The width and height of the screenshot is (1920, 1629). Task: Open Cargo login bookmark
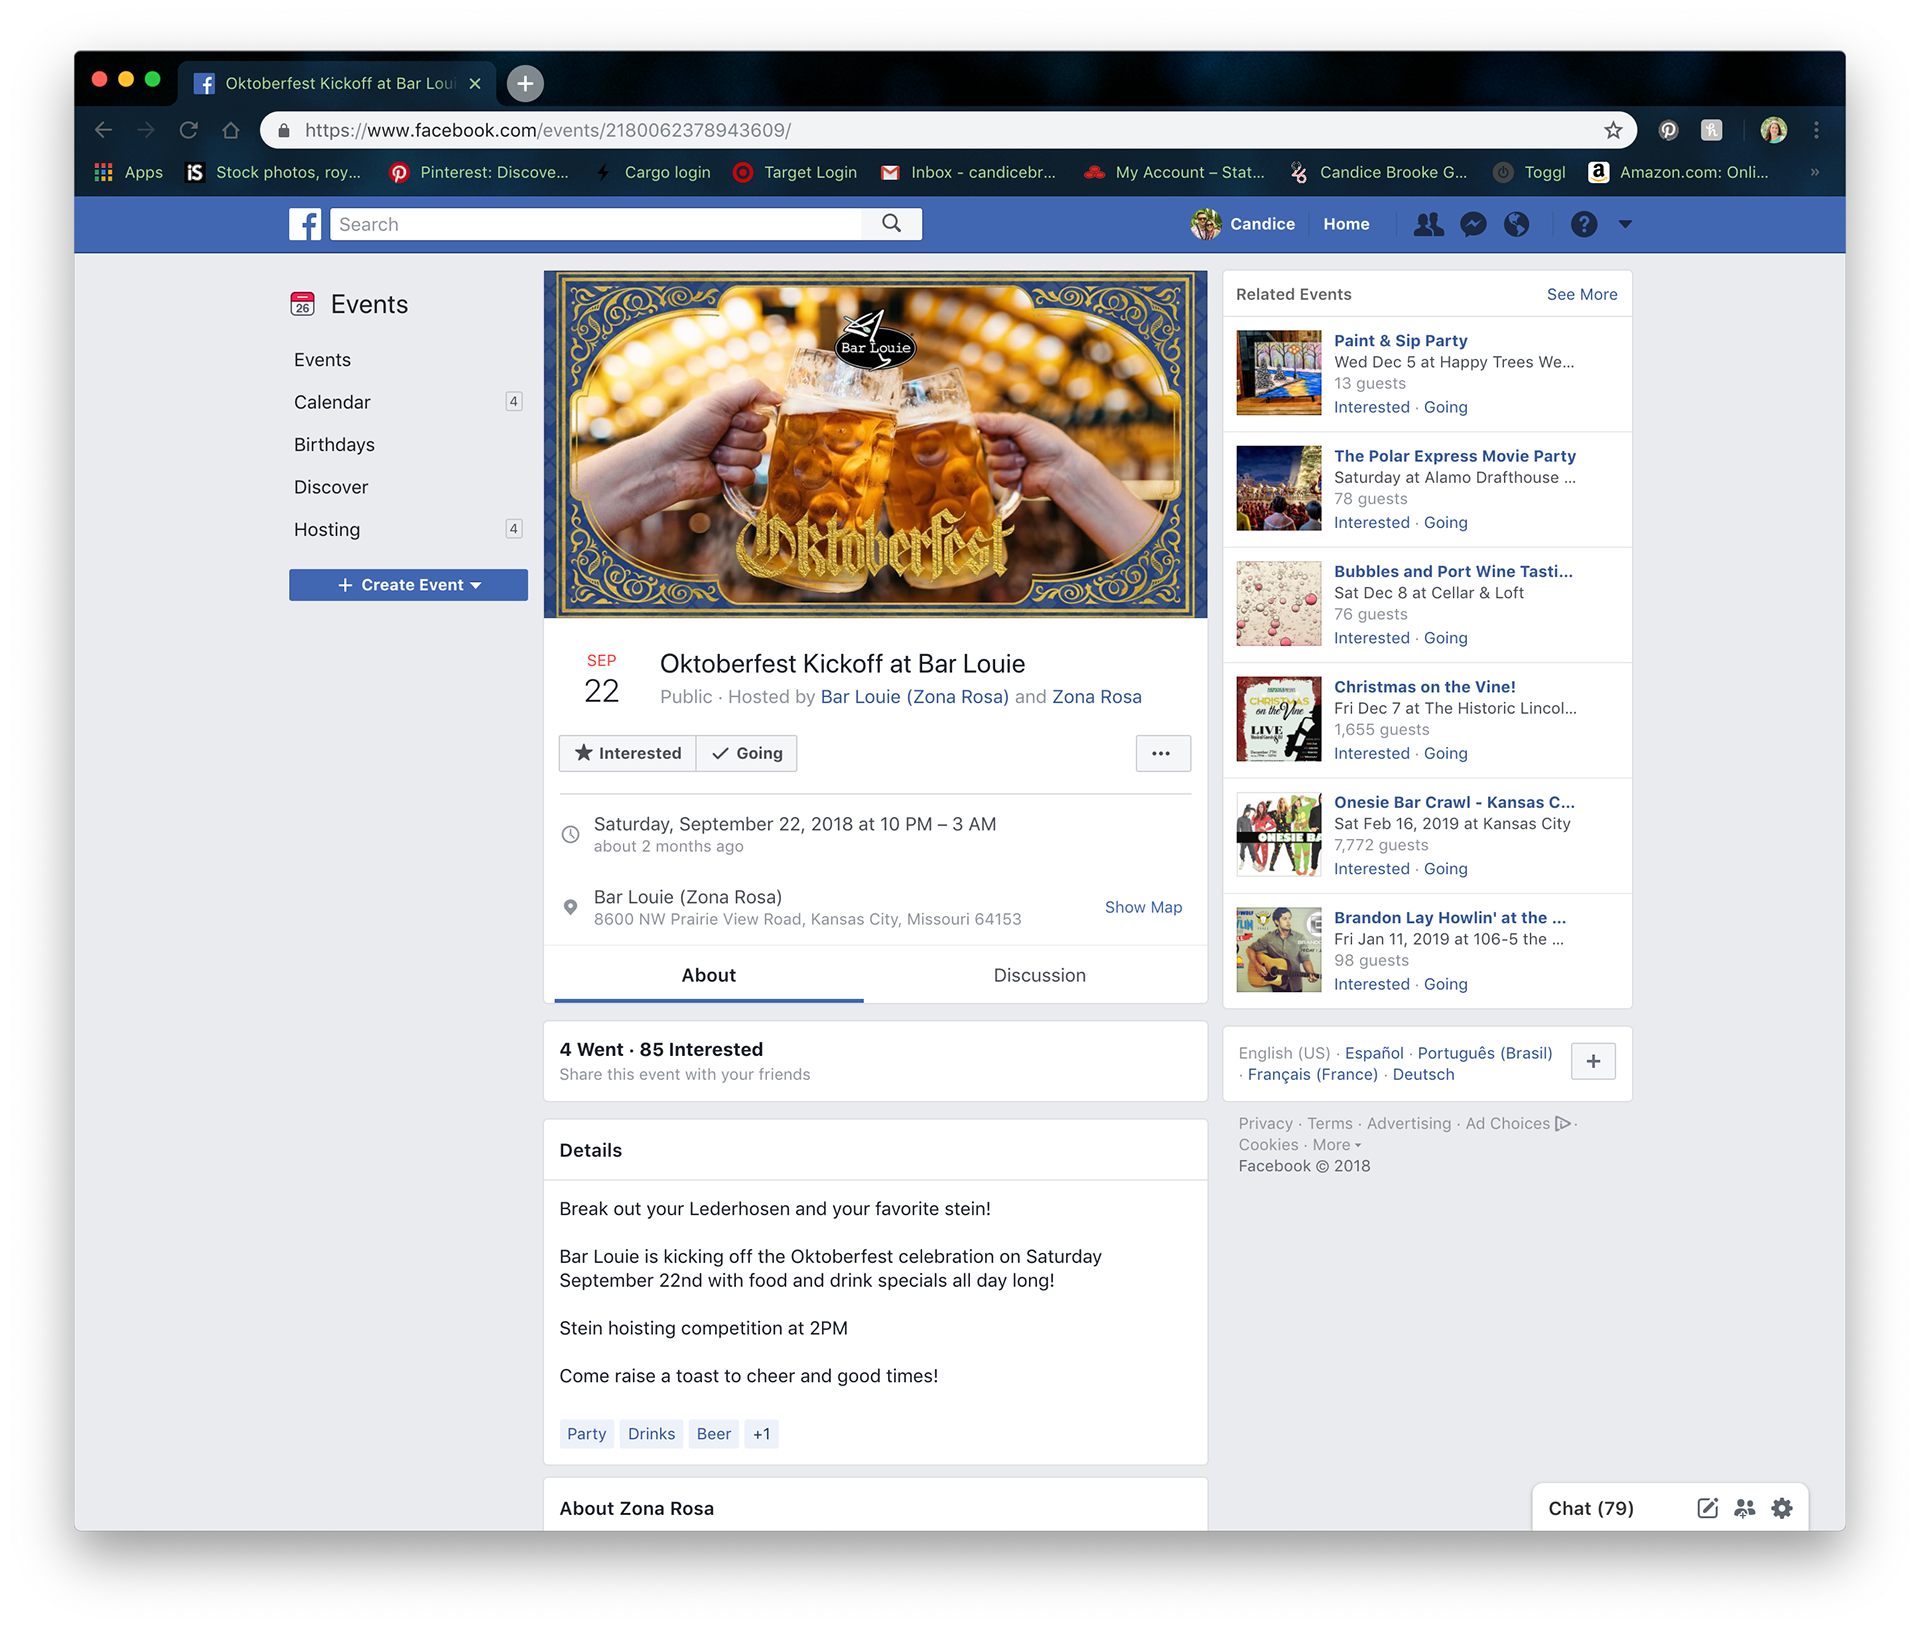coord(652,172)
